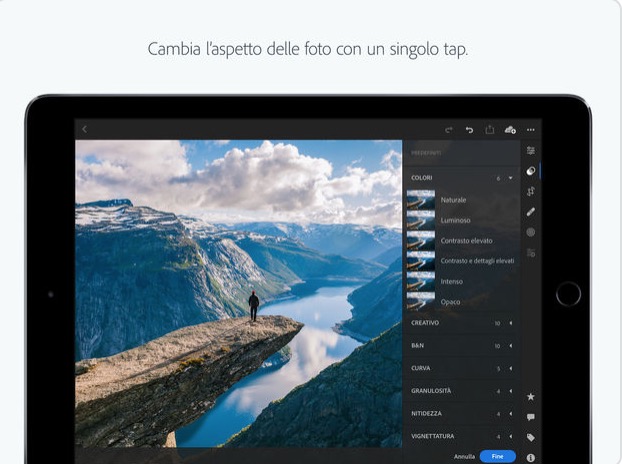The image size is (622, 464).
Task: Expand the B&N preset group
Action: coord(462,345)
